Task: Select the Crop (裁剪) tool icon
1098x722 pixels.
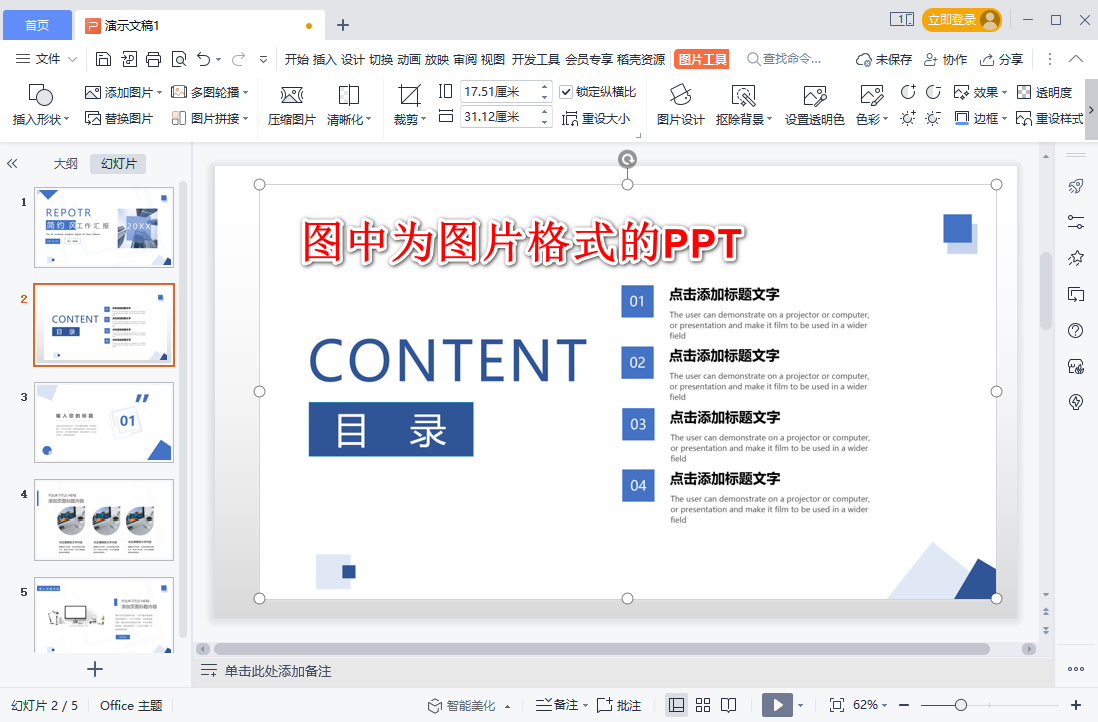Action: click(409, 95)
